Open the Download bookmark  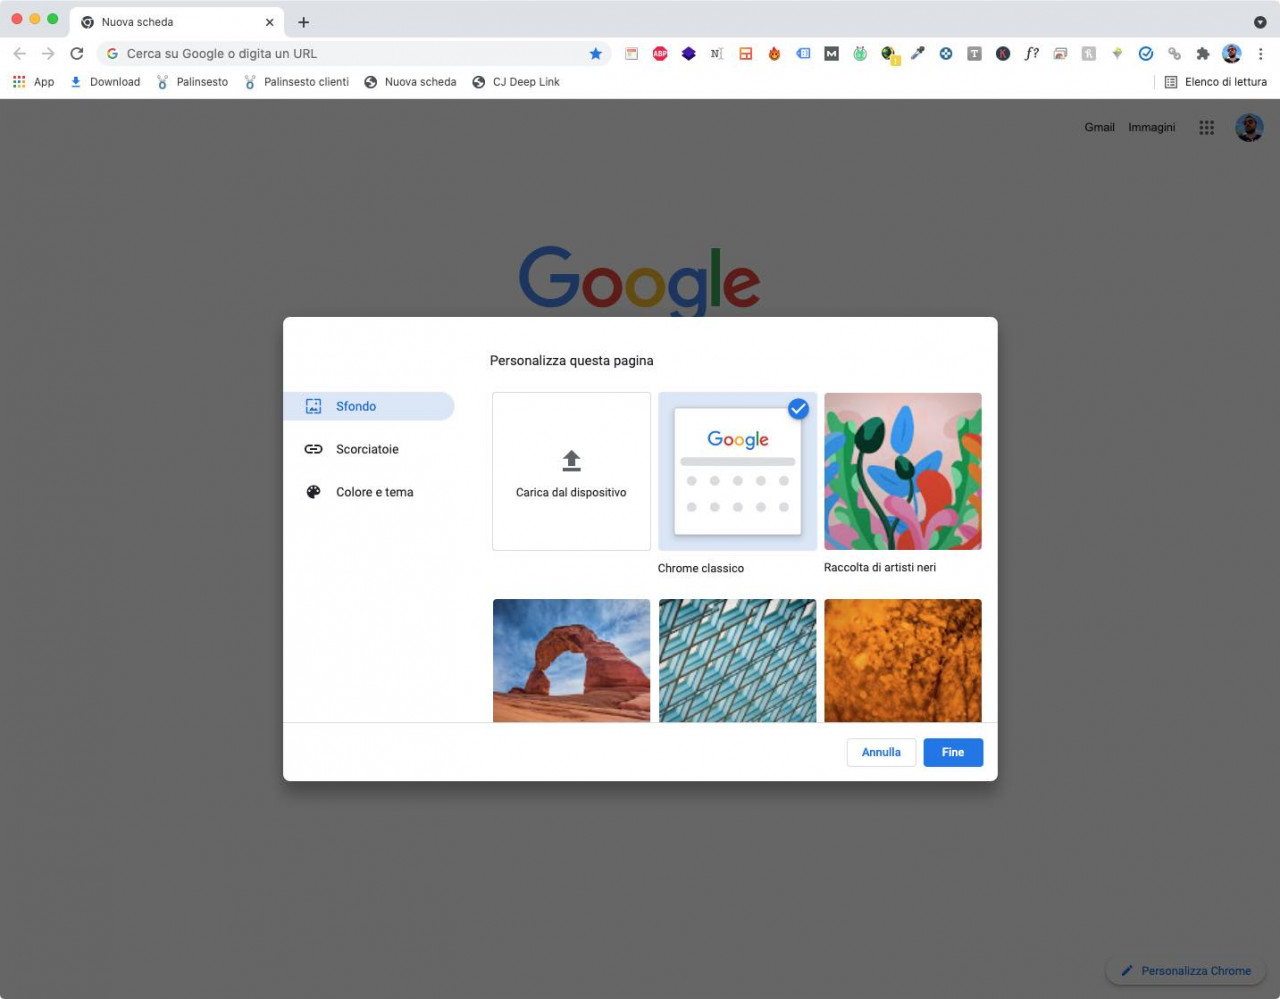click(x=105, y=82)
